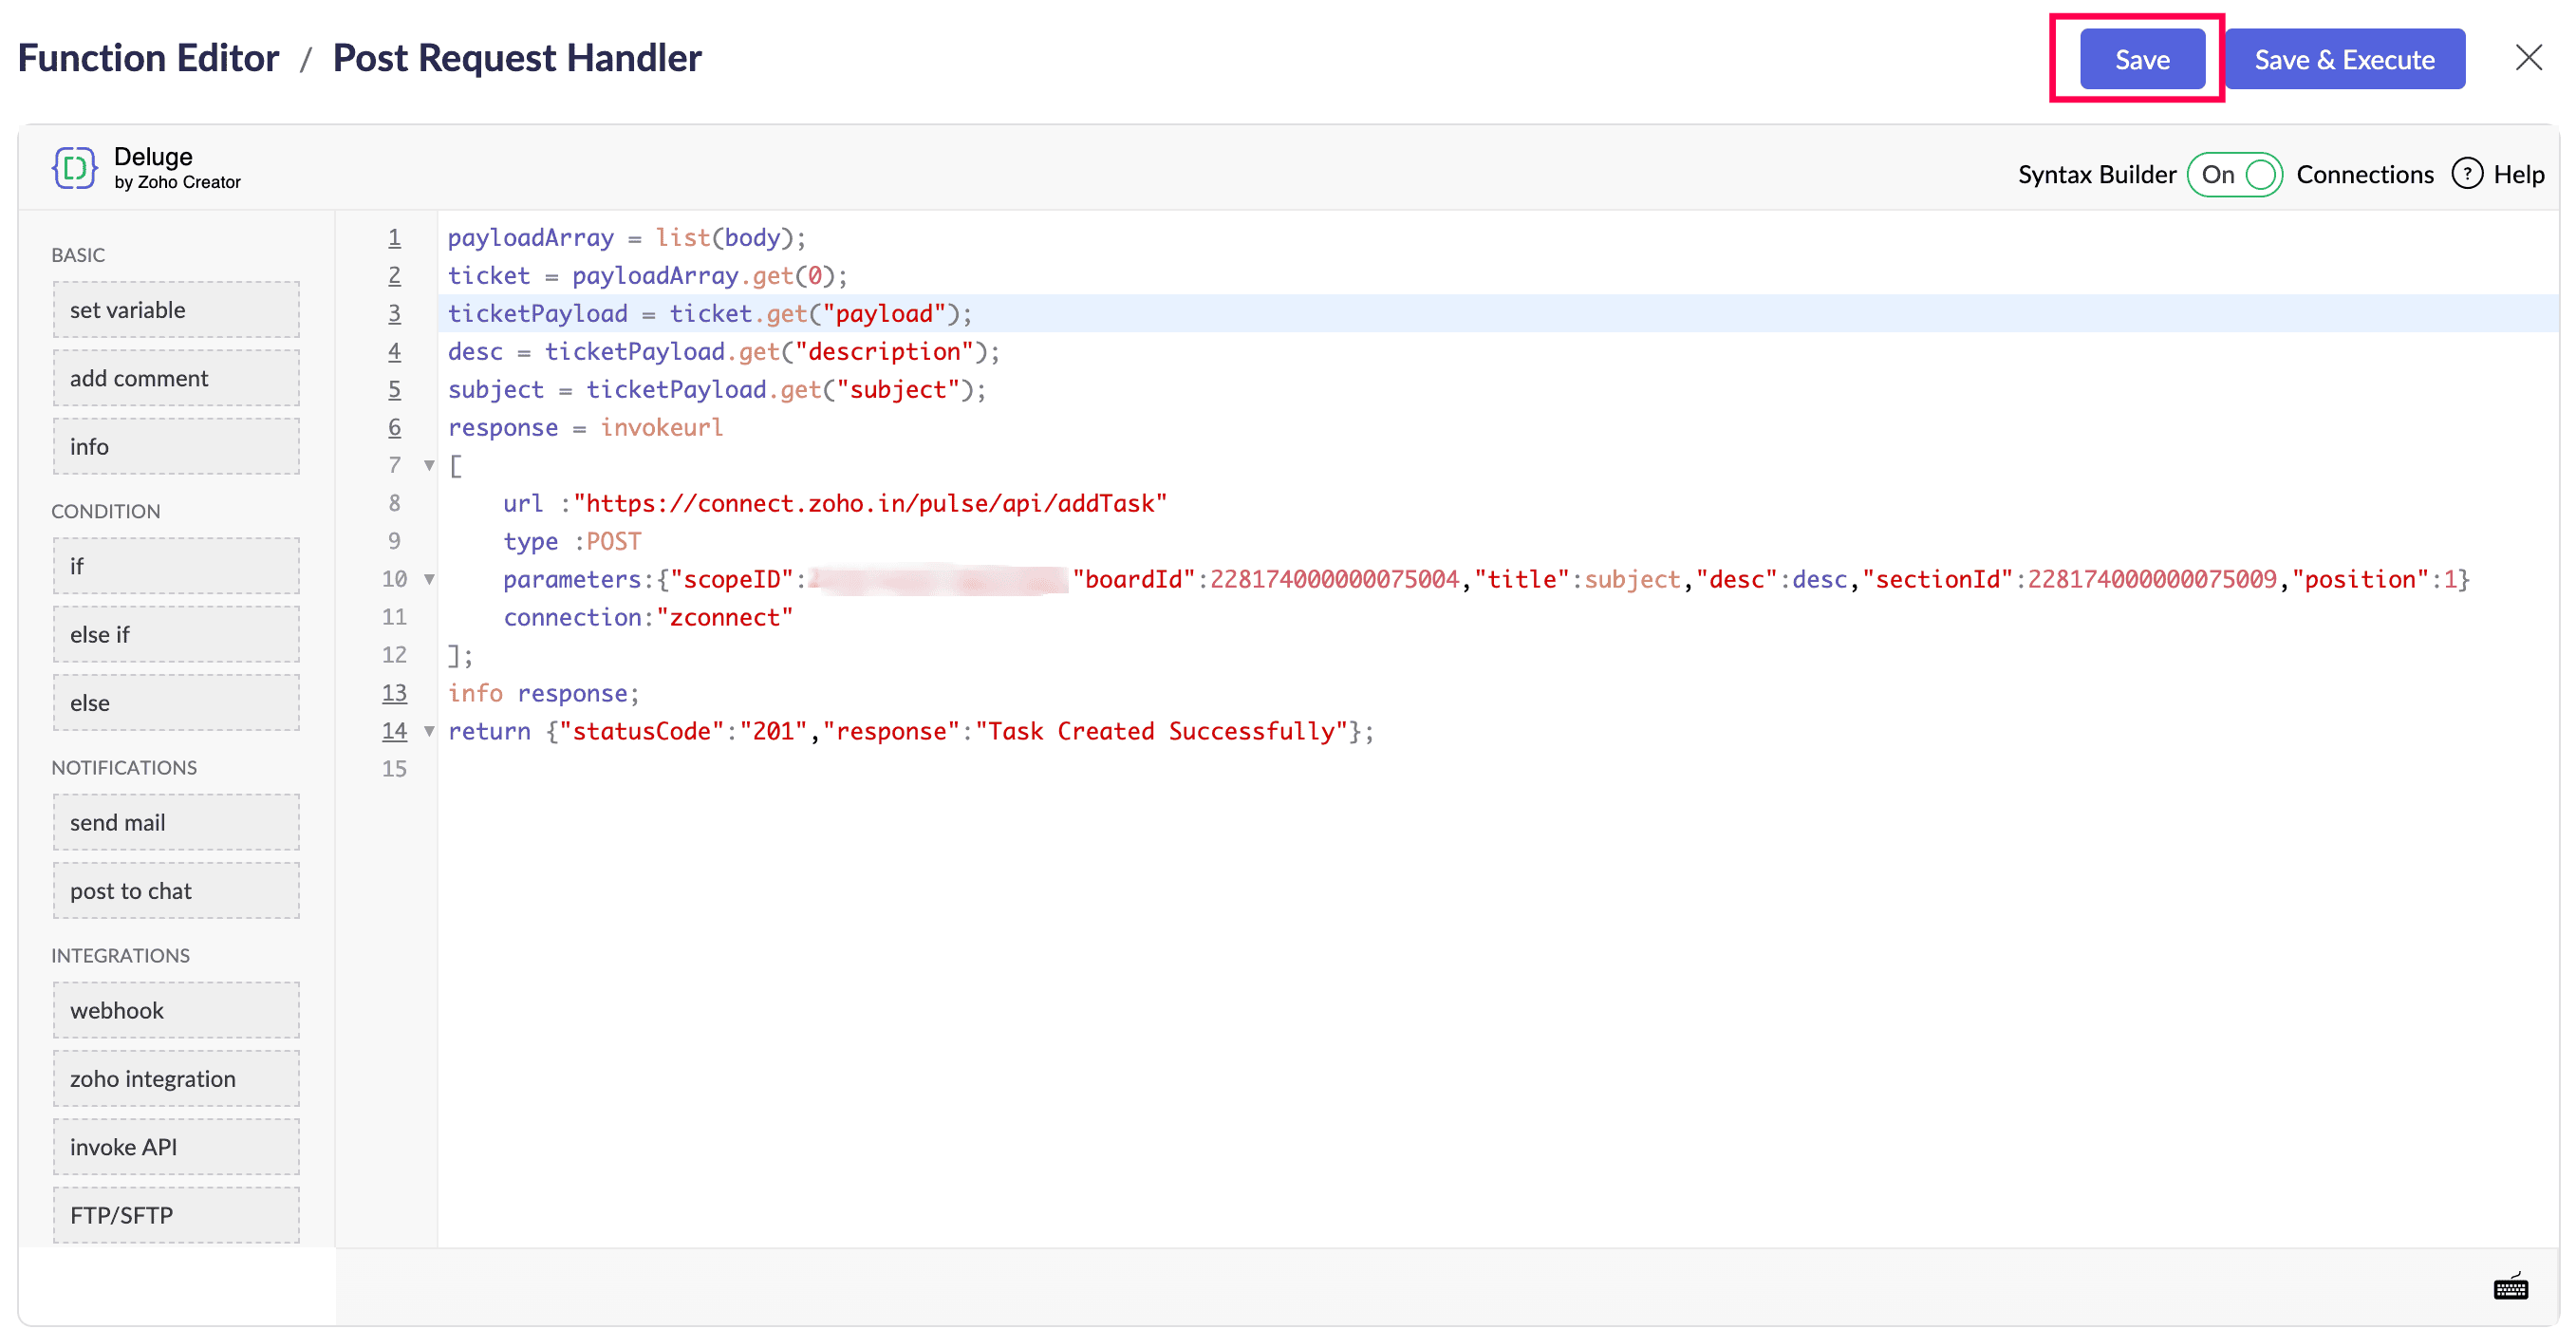
Task: Click the addTask URL string in code
Action: pos(870,504)
